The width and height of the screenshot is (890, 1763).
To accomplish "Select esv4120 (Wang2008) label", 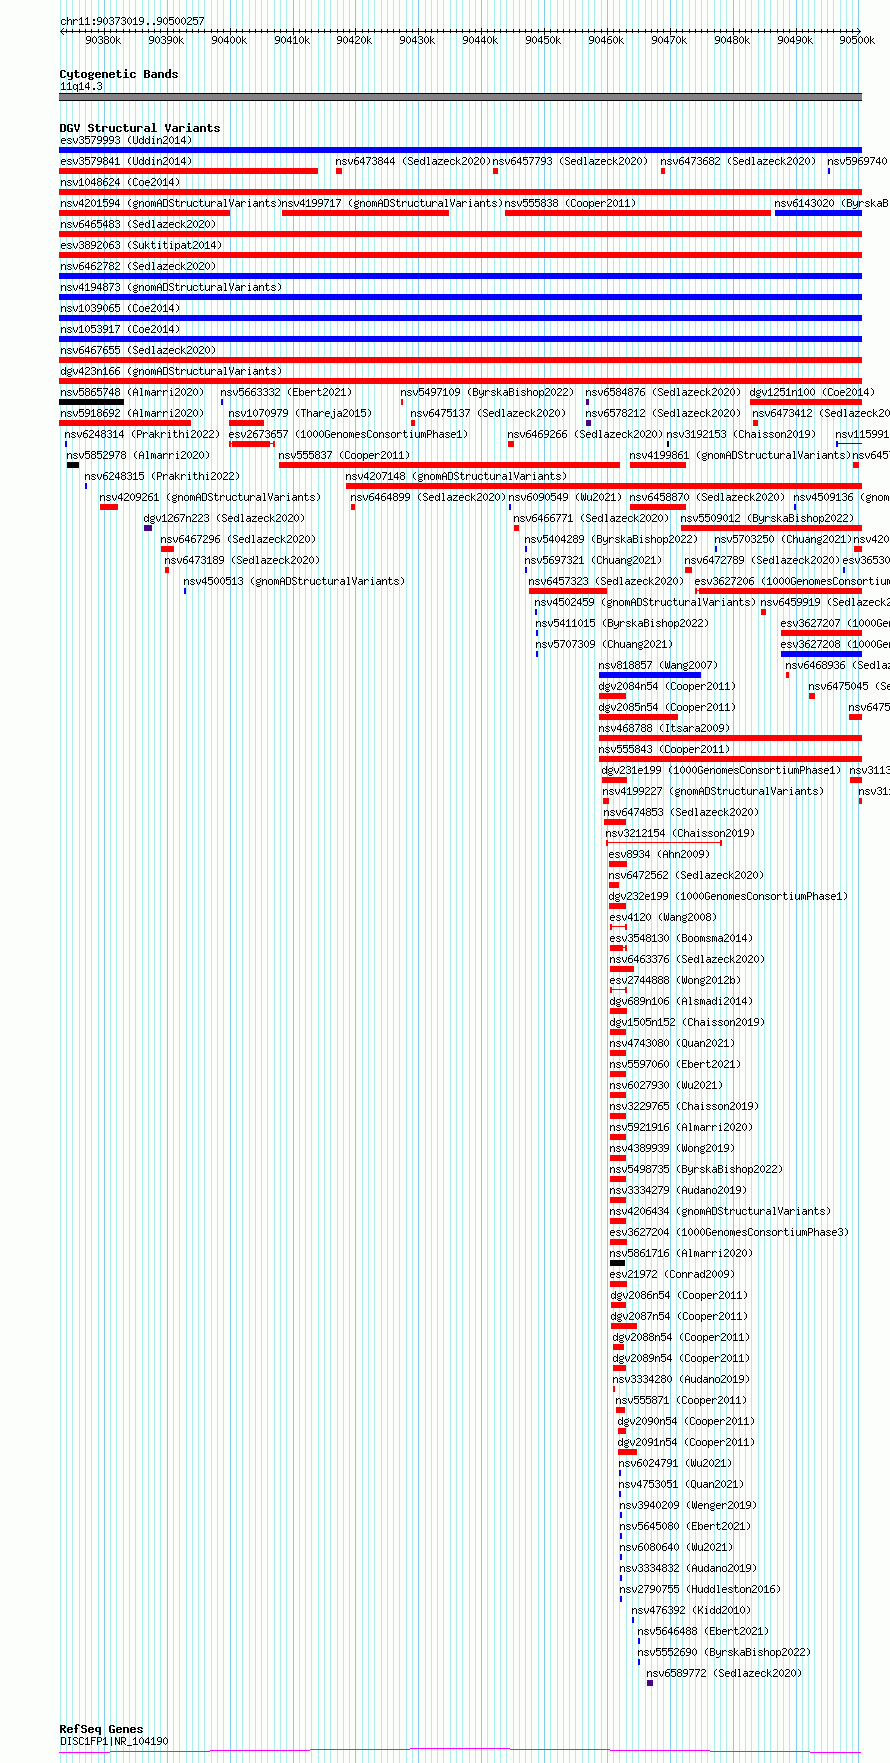I will point(663,917).
